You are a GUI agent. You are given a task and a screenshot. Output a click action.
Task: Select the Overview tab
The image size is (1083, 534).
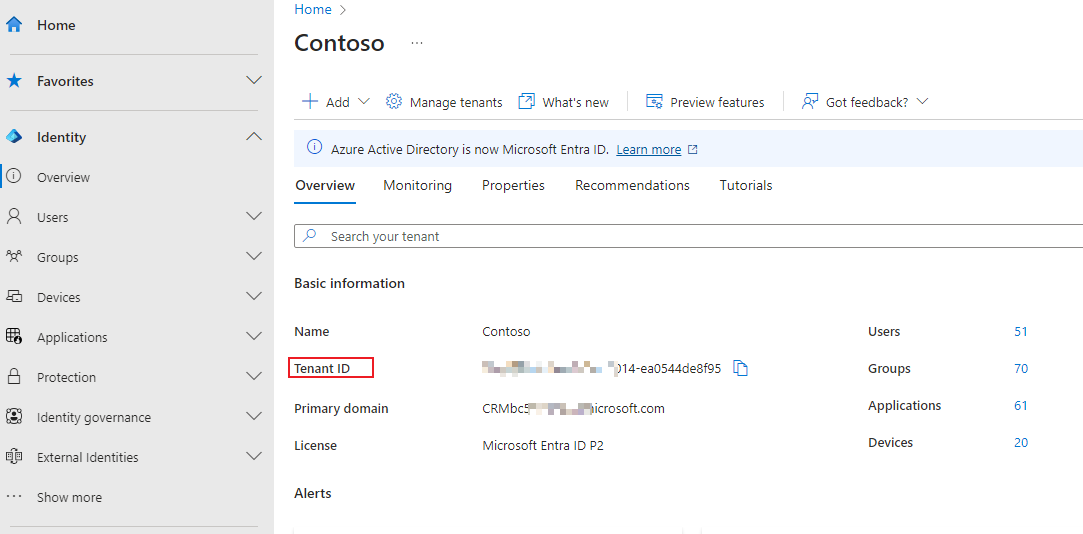click(325, 185)
